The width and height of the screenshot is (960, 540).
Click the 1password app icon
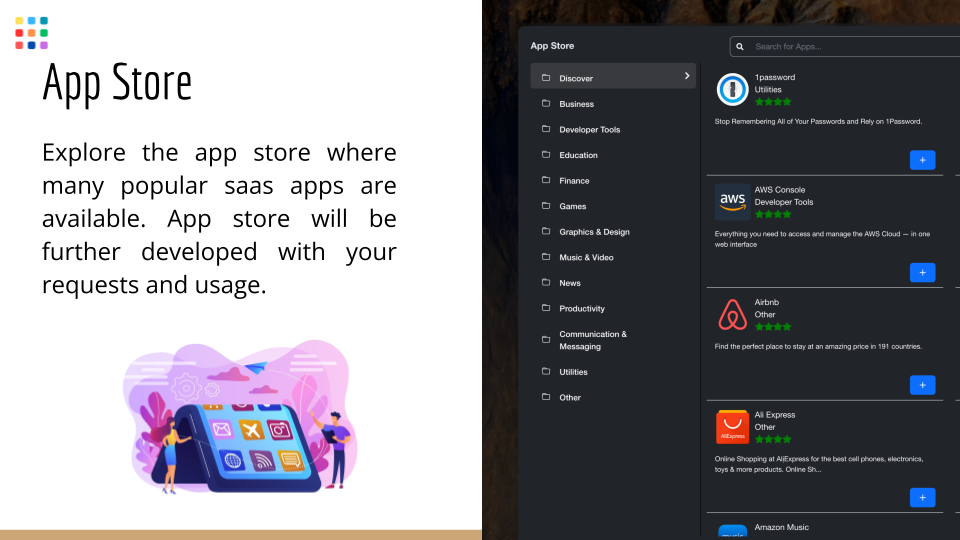[x=732, y=89]
